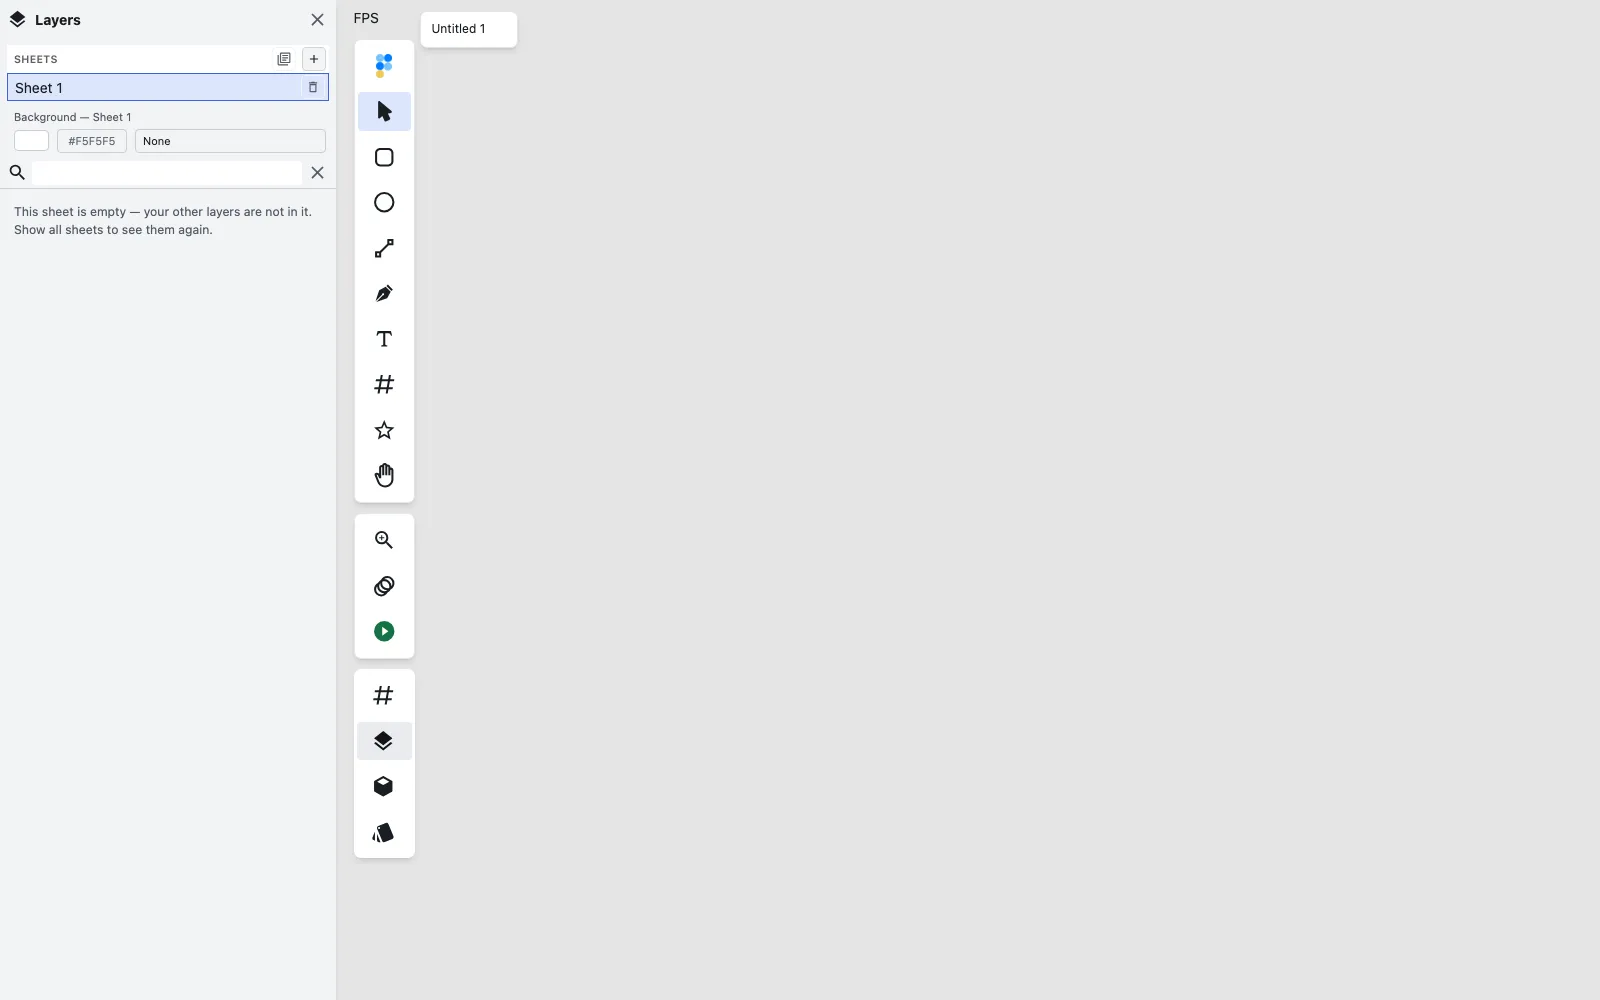
Task: Open the app logo menu
Action: [384, 66]
